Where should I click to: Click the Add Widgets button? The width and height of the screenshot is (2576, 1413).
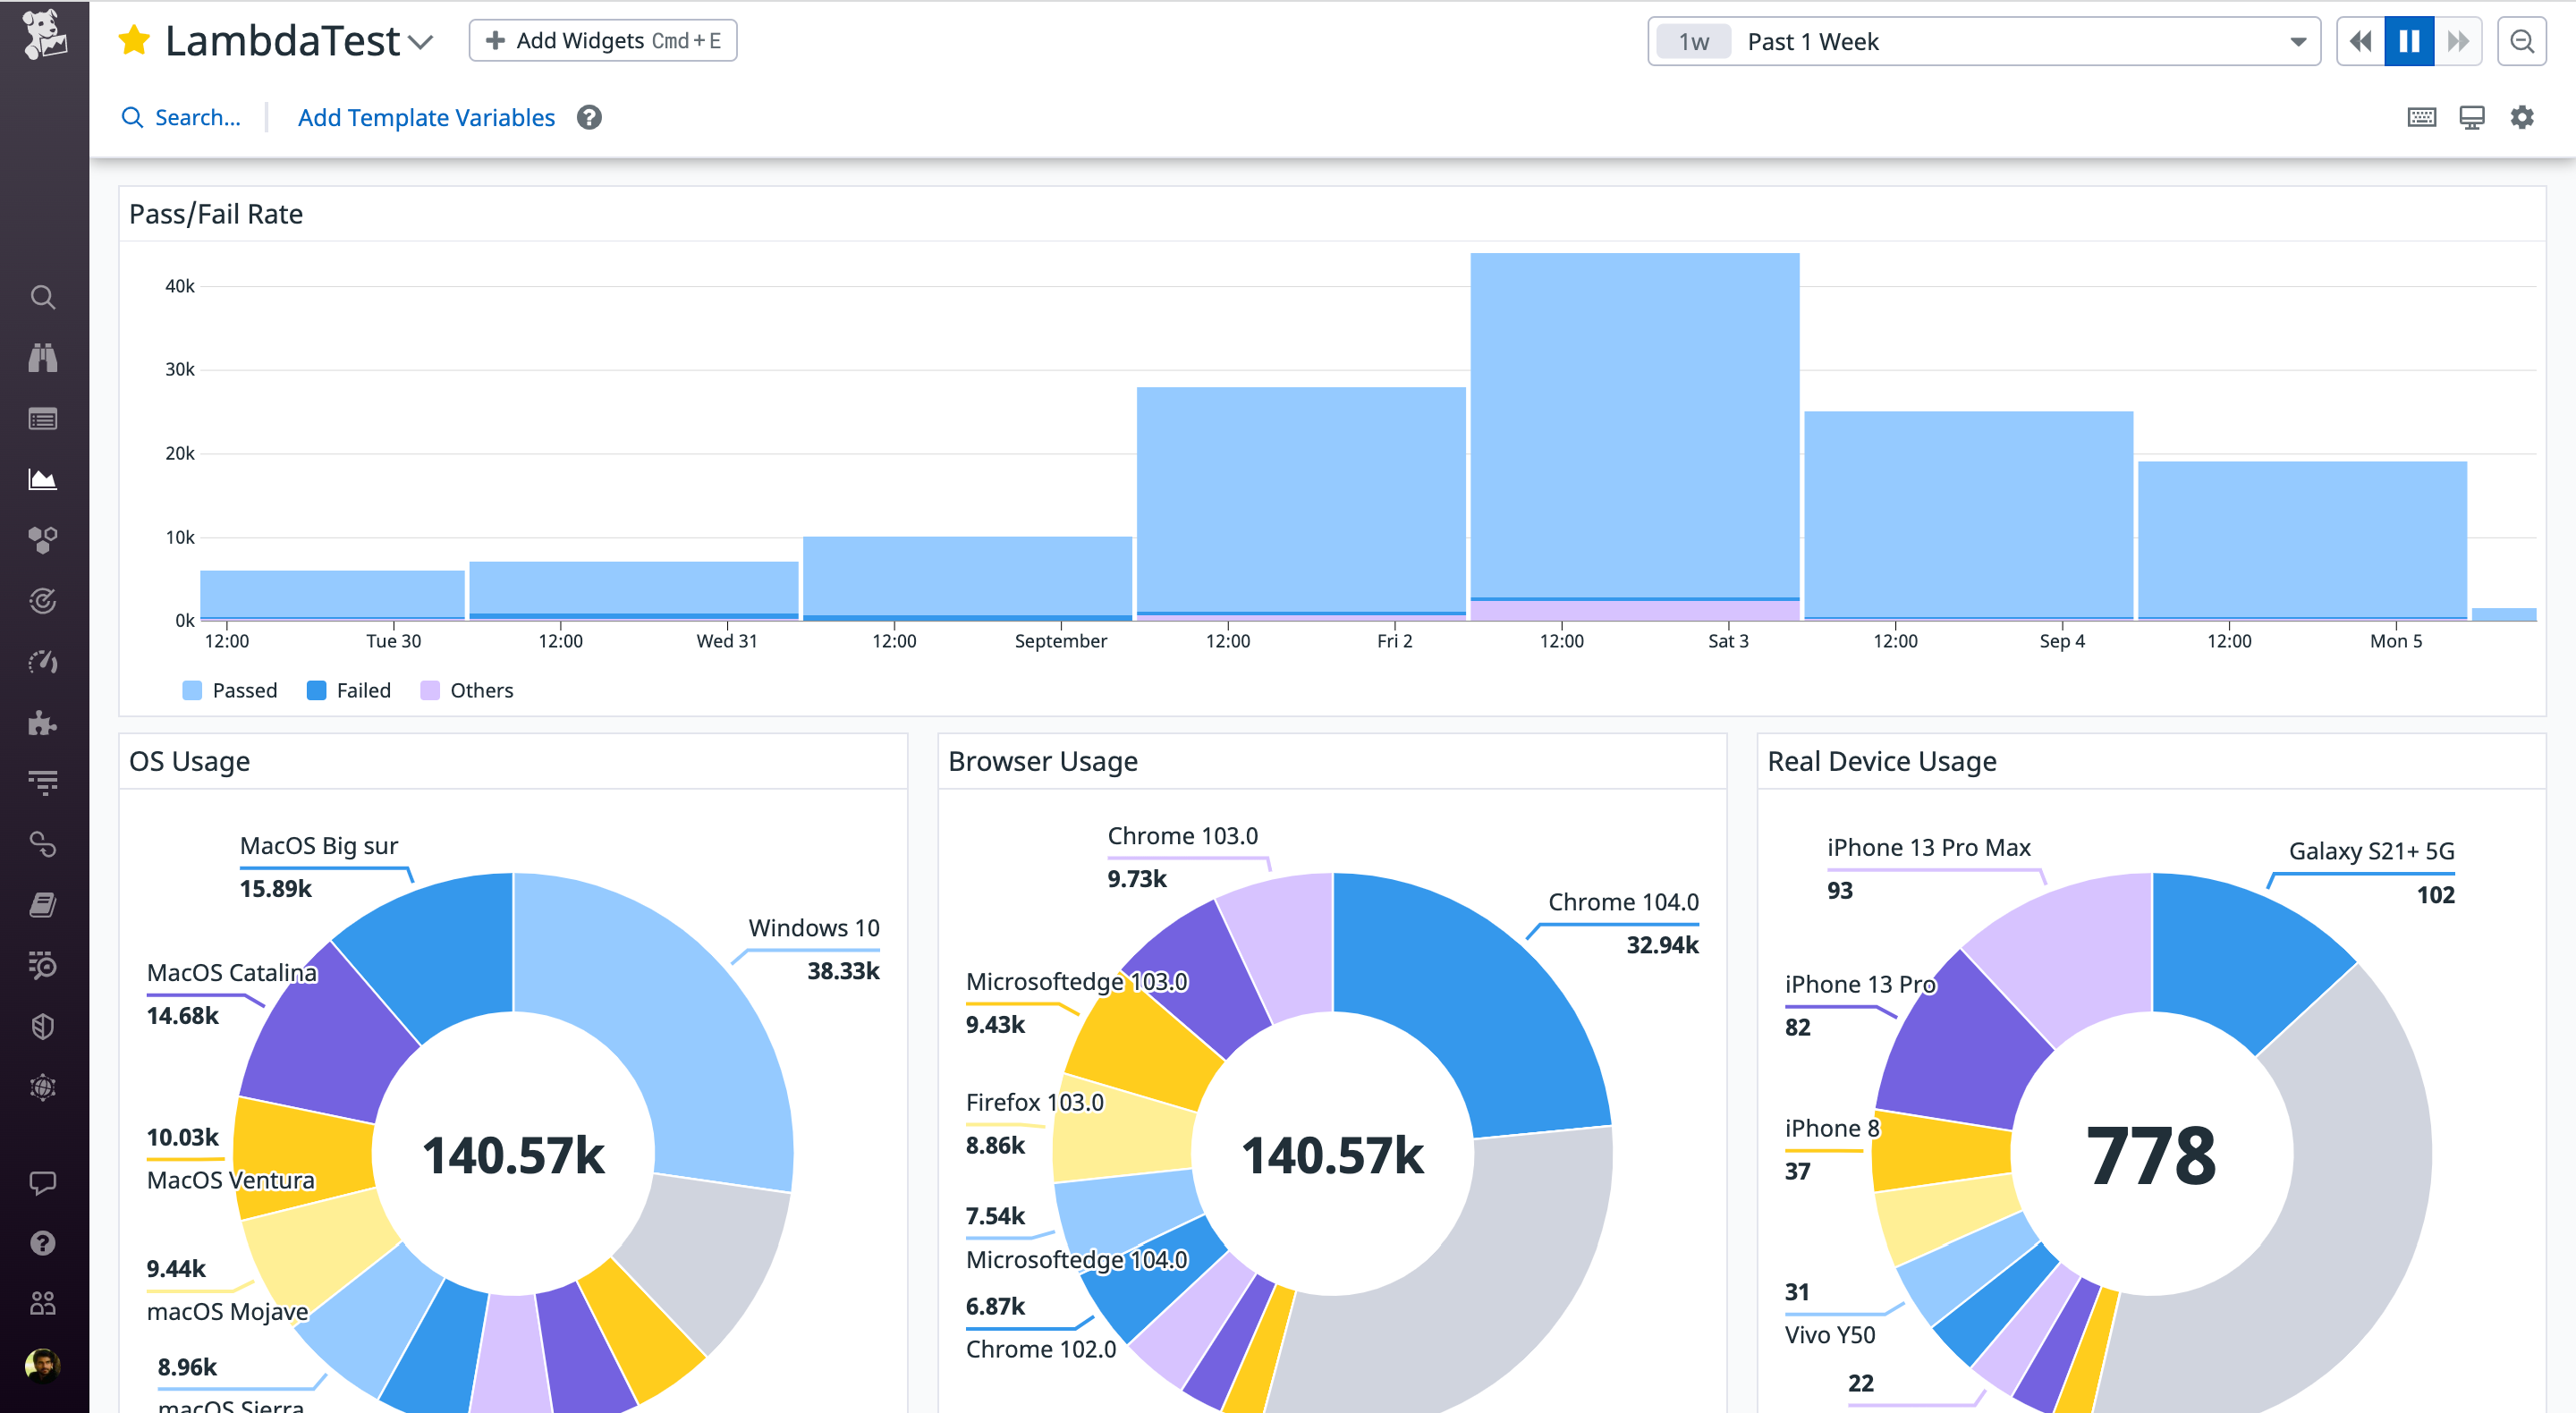coord(602,40)
